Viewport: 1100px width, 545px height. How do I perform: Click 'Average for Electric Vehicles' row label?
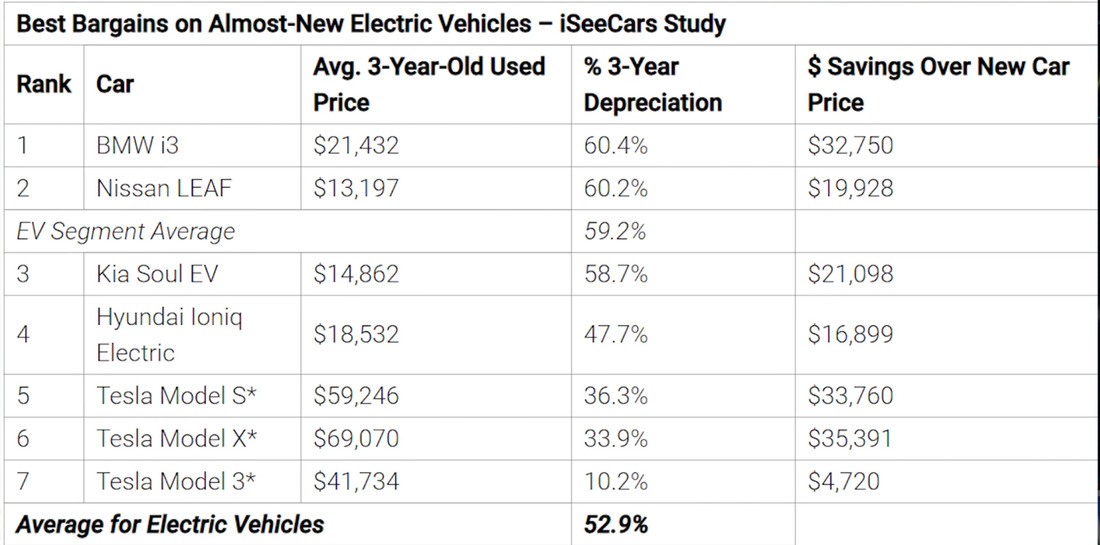[170, 524]
